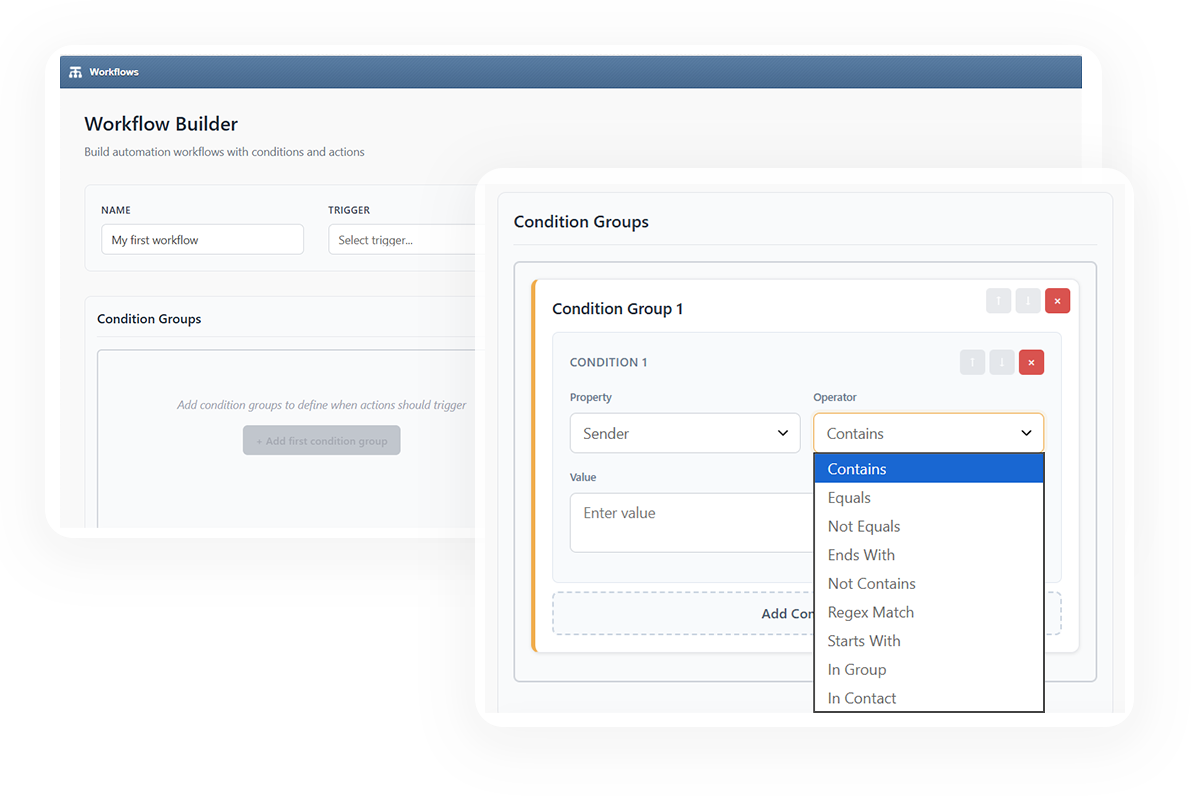Open the Property dropdown showing Sender
1191x796 pixels.
[684, 433]
